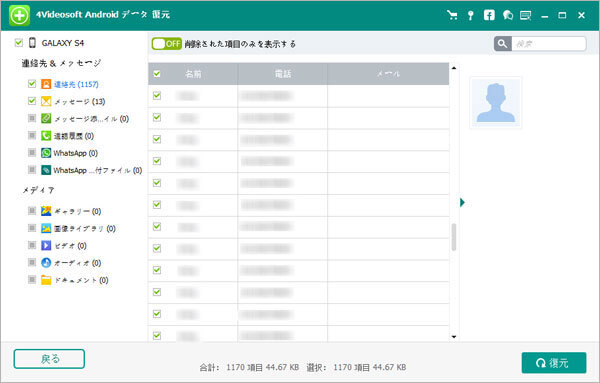The image size is (600, 383).
Task: Click the green plus application logo
Action: click(x=19, y=16)
